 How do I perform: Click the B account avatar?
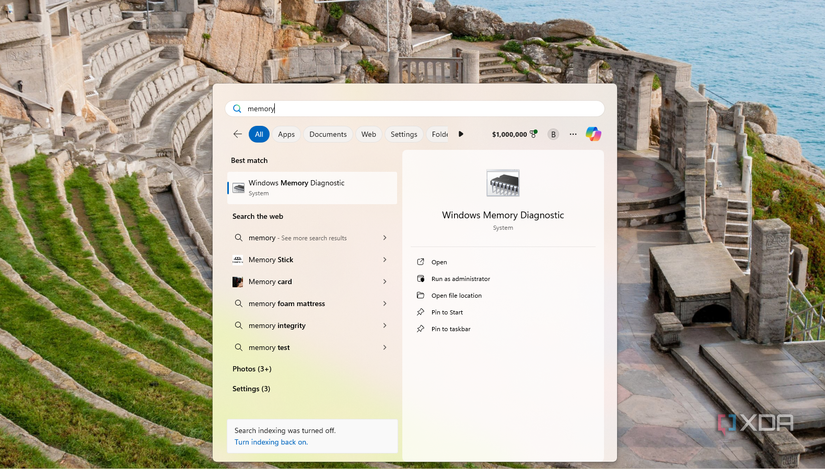tap(553, 134)
